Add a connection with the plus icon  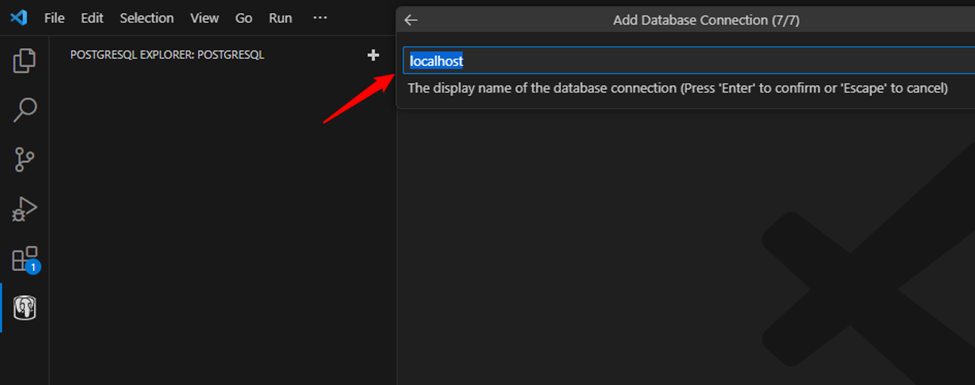[x=373, y=55]
